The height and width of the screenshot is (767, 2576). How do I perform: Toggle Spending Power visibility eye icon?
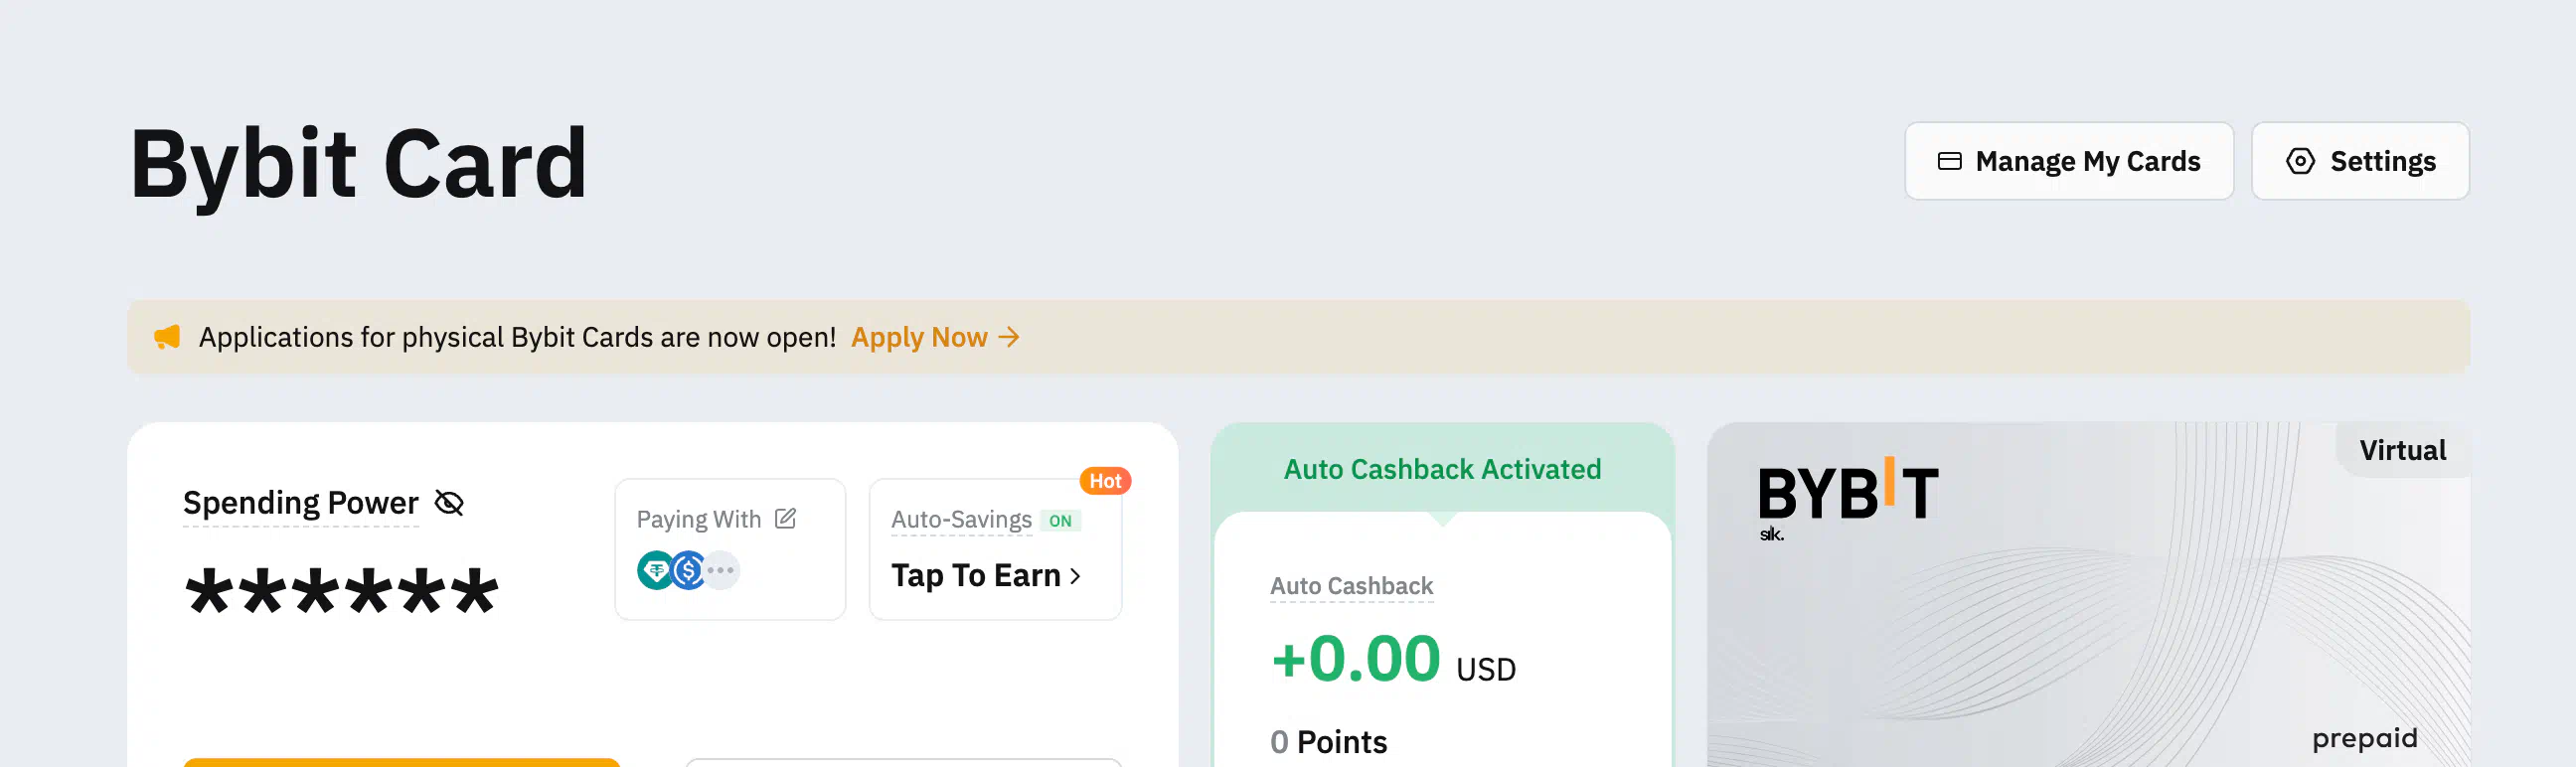tap(449, 503)
